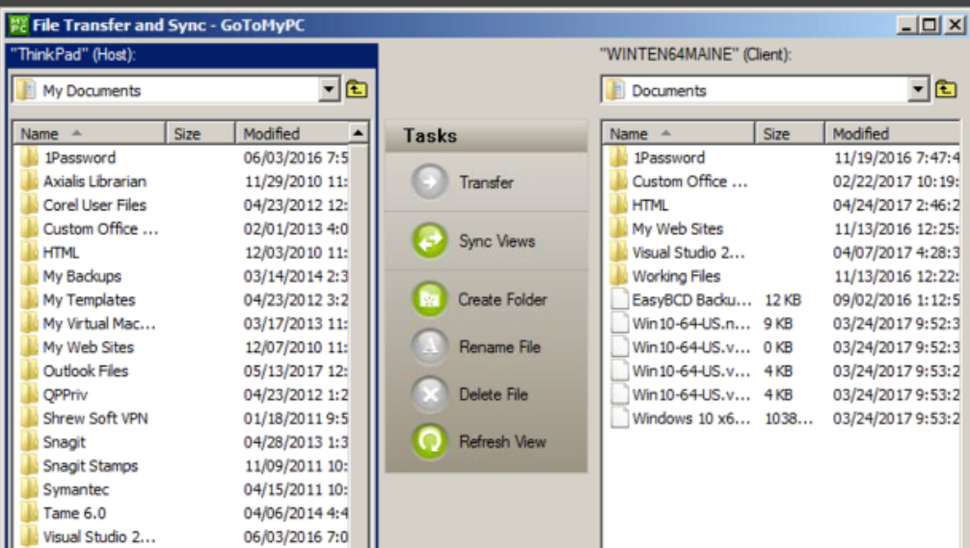Screen dimensions: 970x548
Task: Select the Outlook Files folder on the host
Action: coord(85,371)
